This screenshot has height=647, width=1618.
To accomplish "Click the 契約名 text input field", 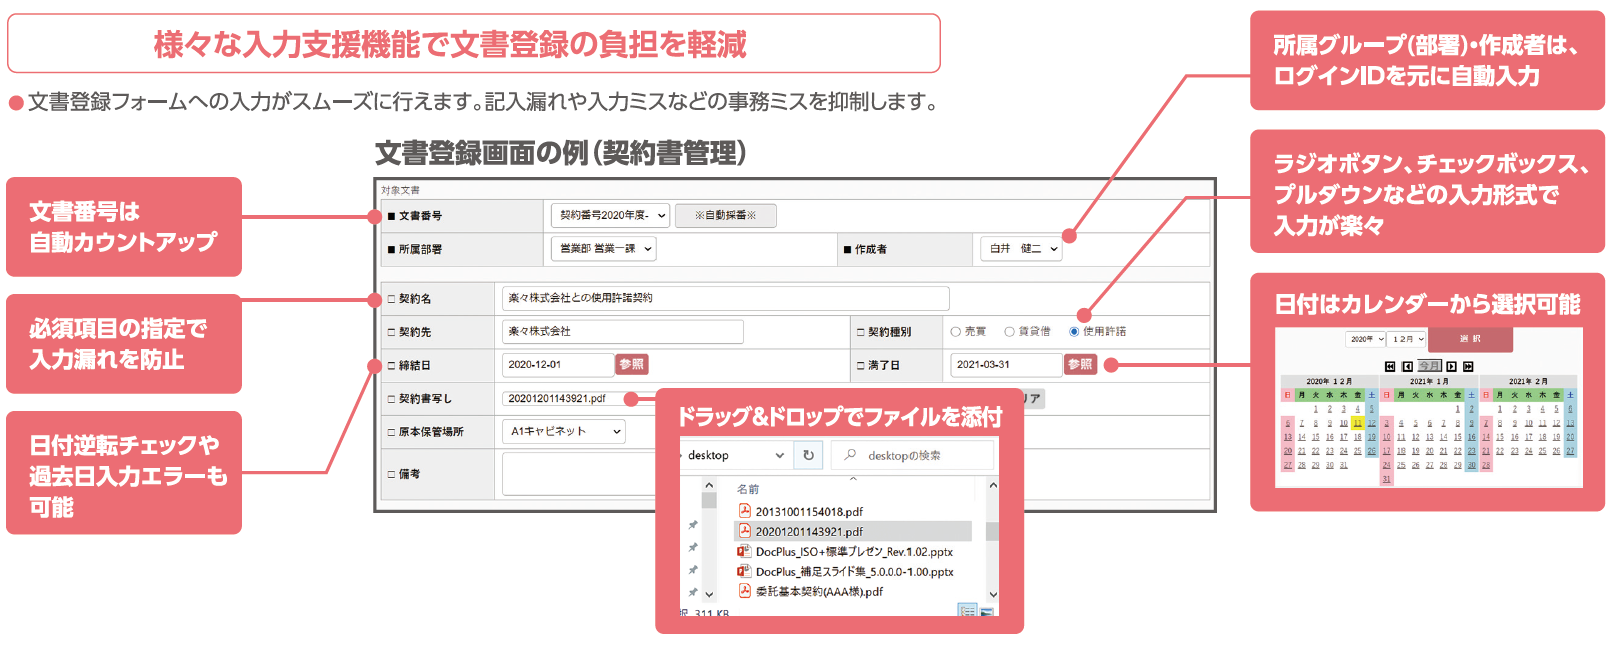I will point(725,298).
